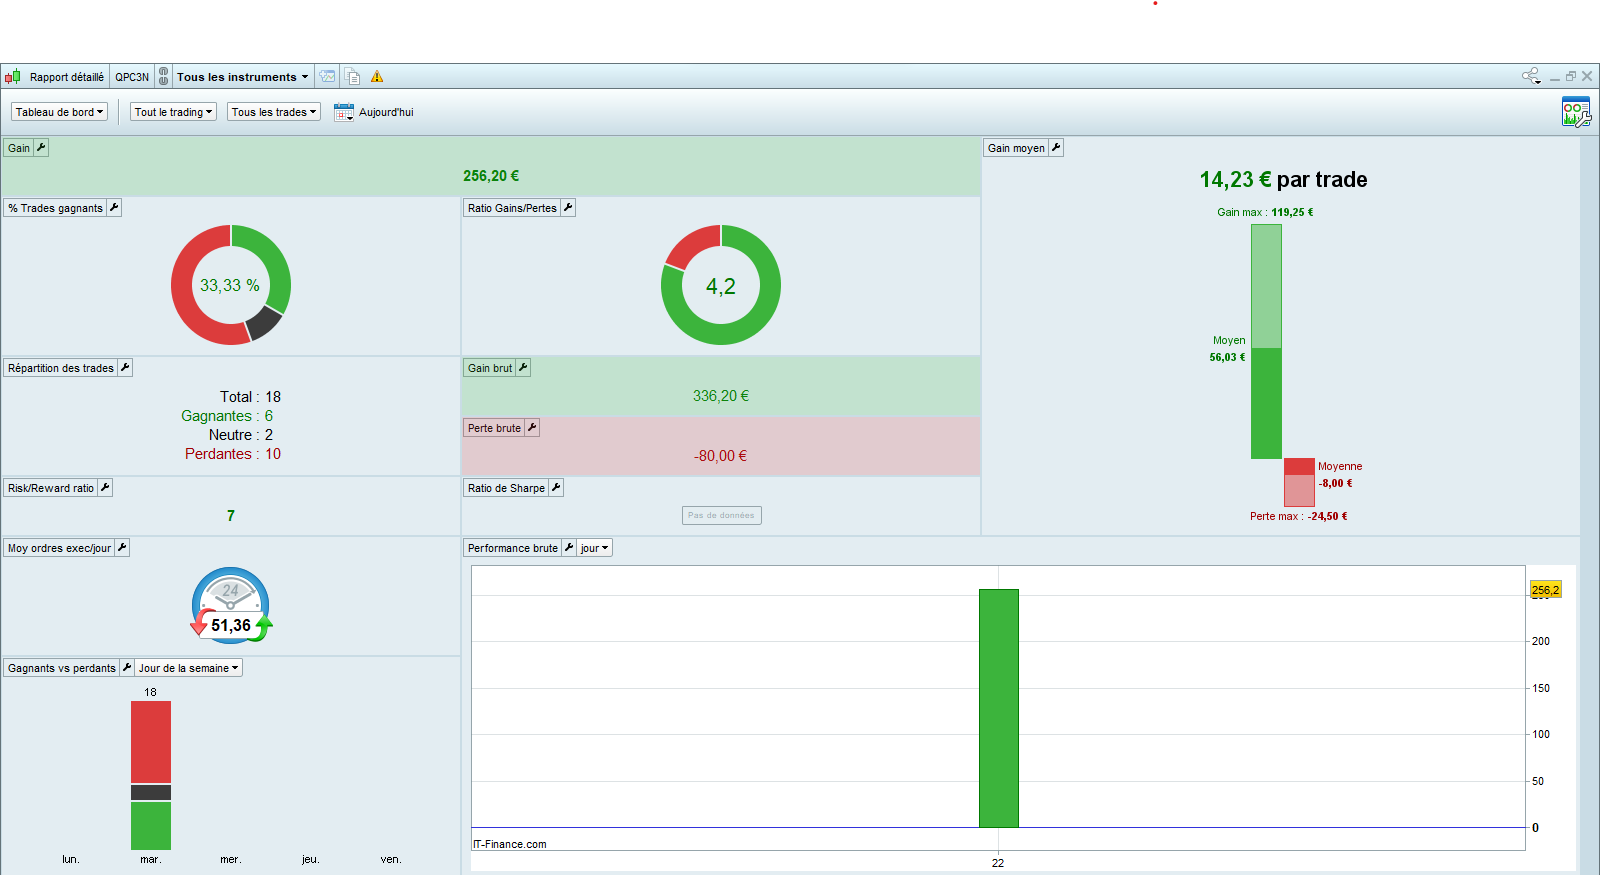This screenshot has width=1600, height=875.
Task: Click the green performance bar for day 22
Action: coord(998,707)
